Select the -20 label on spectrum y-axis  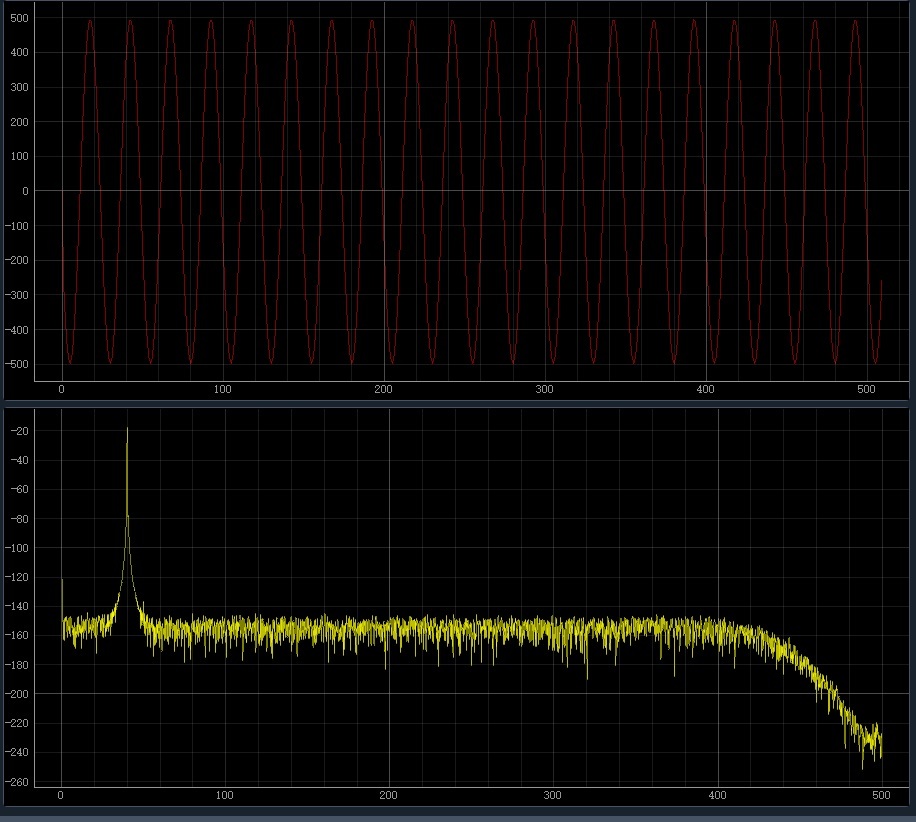[x=19, y=431]
